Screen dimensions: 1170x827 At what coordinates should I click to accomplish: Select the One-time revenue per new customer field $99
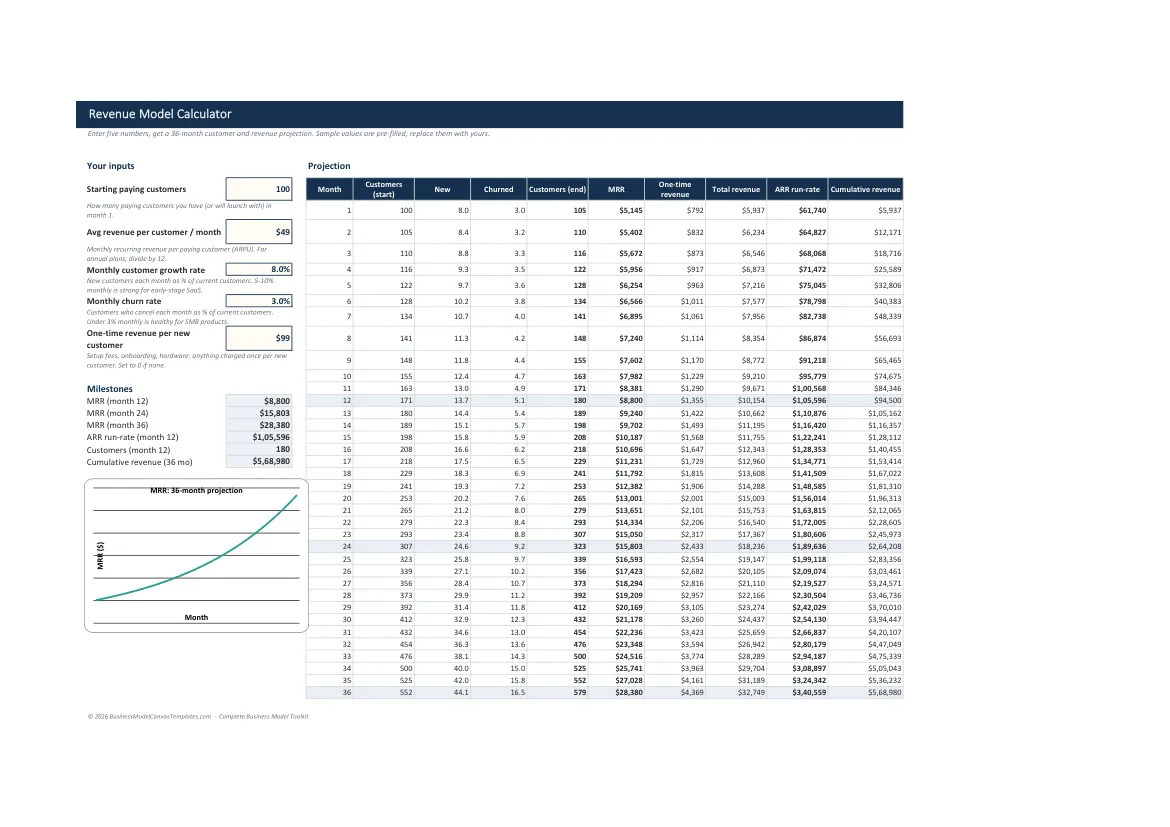tap(259, 338)
